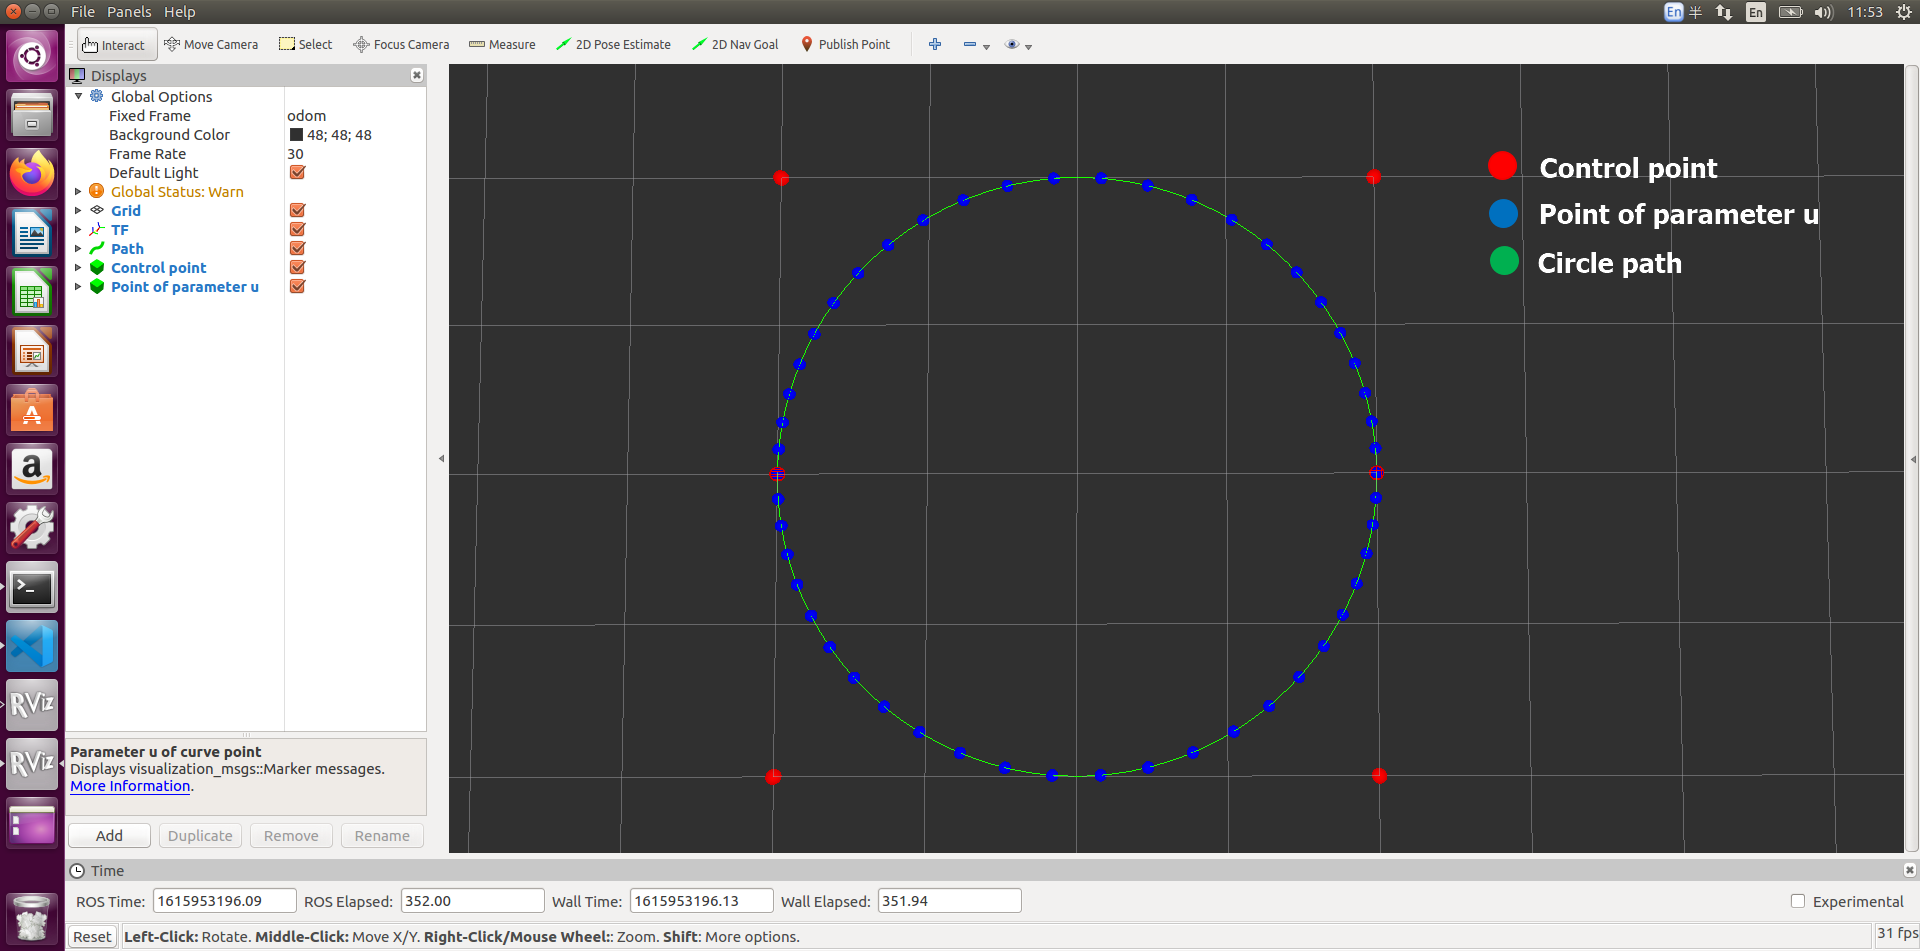Select the Publish Point tool

click(x=845, y=45)
